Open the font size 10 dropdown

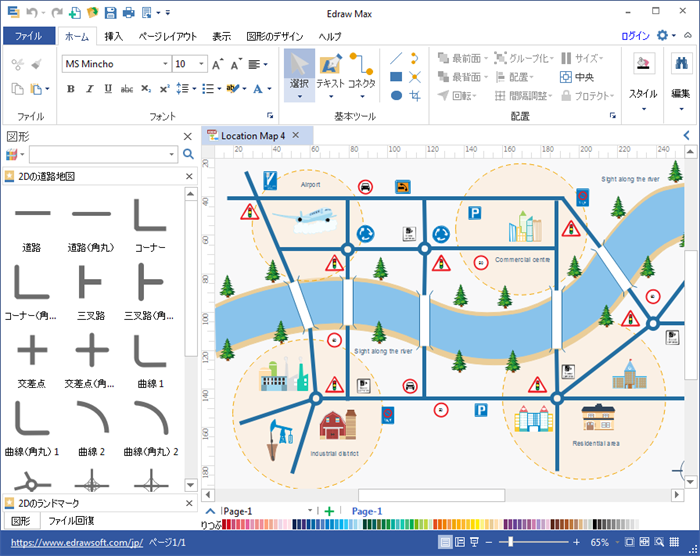tap(201, 64)
